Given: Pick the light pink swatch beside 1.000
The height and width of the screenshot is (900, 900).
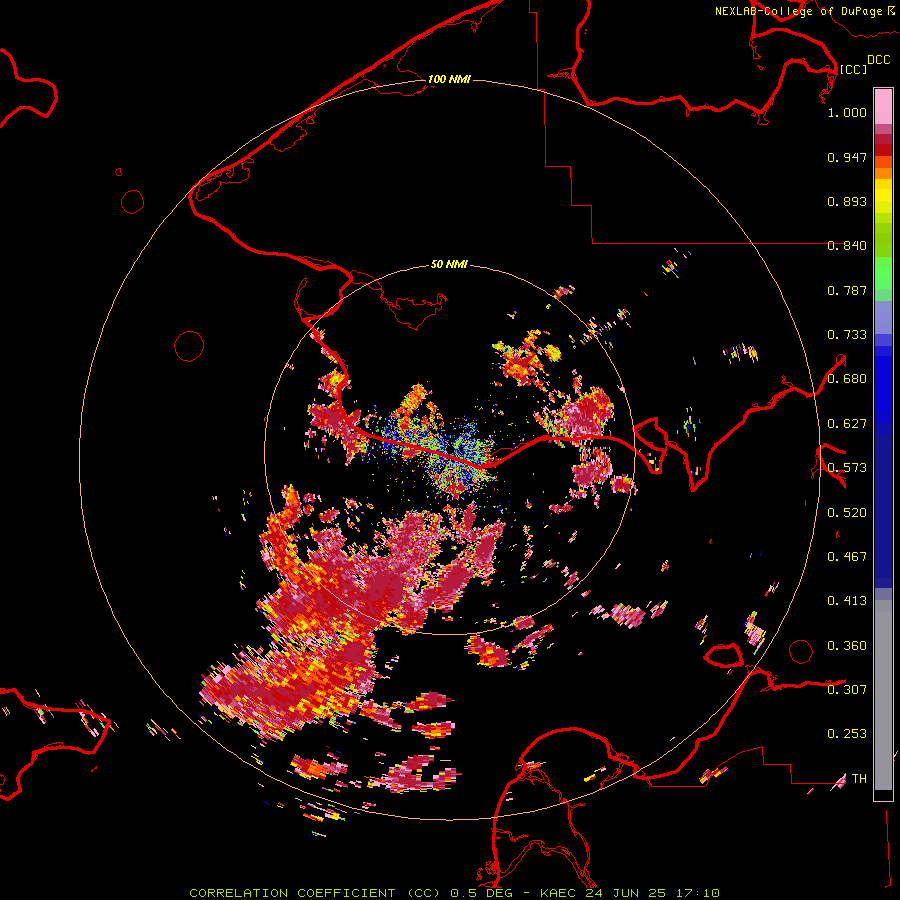Looking at the screenshot, I should point(883,107).
